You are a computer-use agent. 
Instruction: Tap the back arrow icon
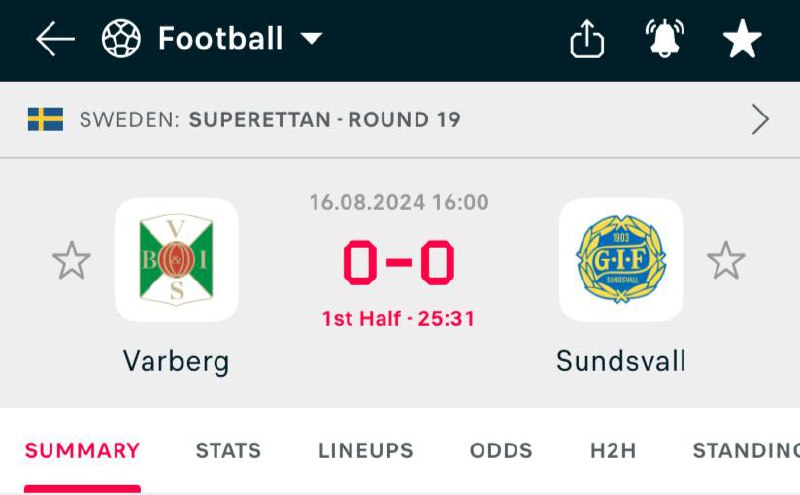point(55,40)
